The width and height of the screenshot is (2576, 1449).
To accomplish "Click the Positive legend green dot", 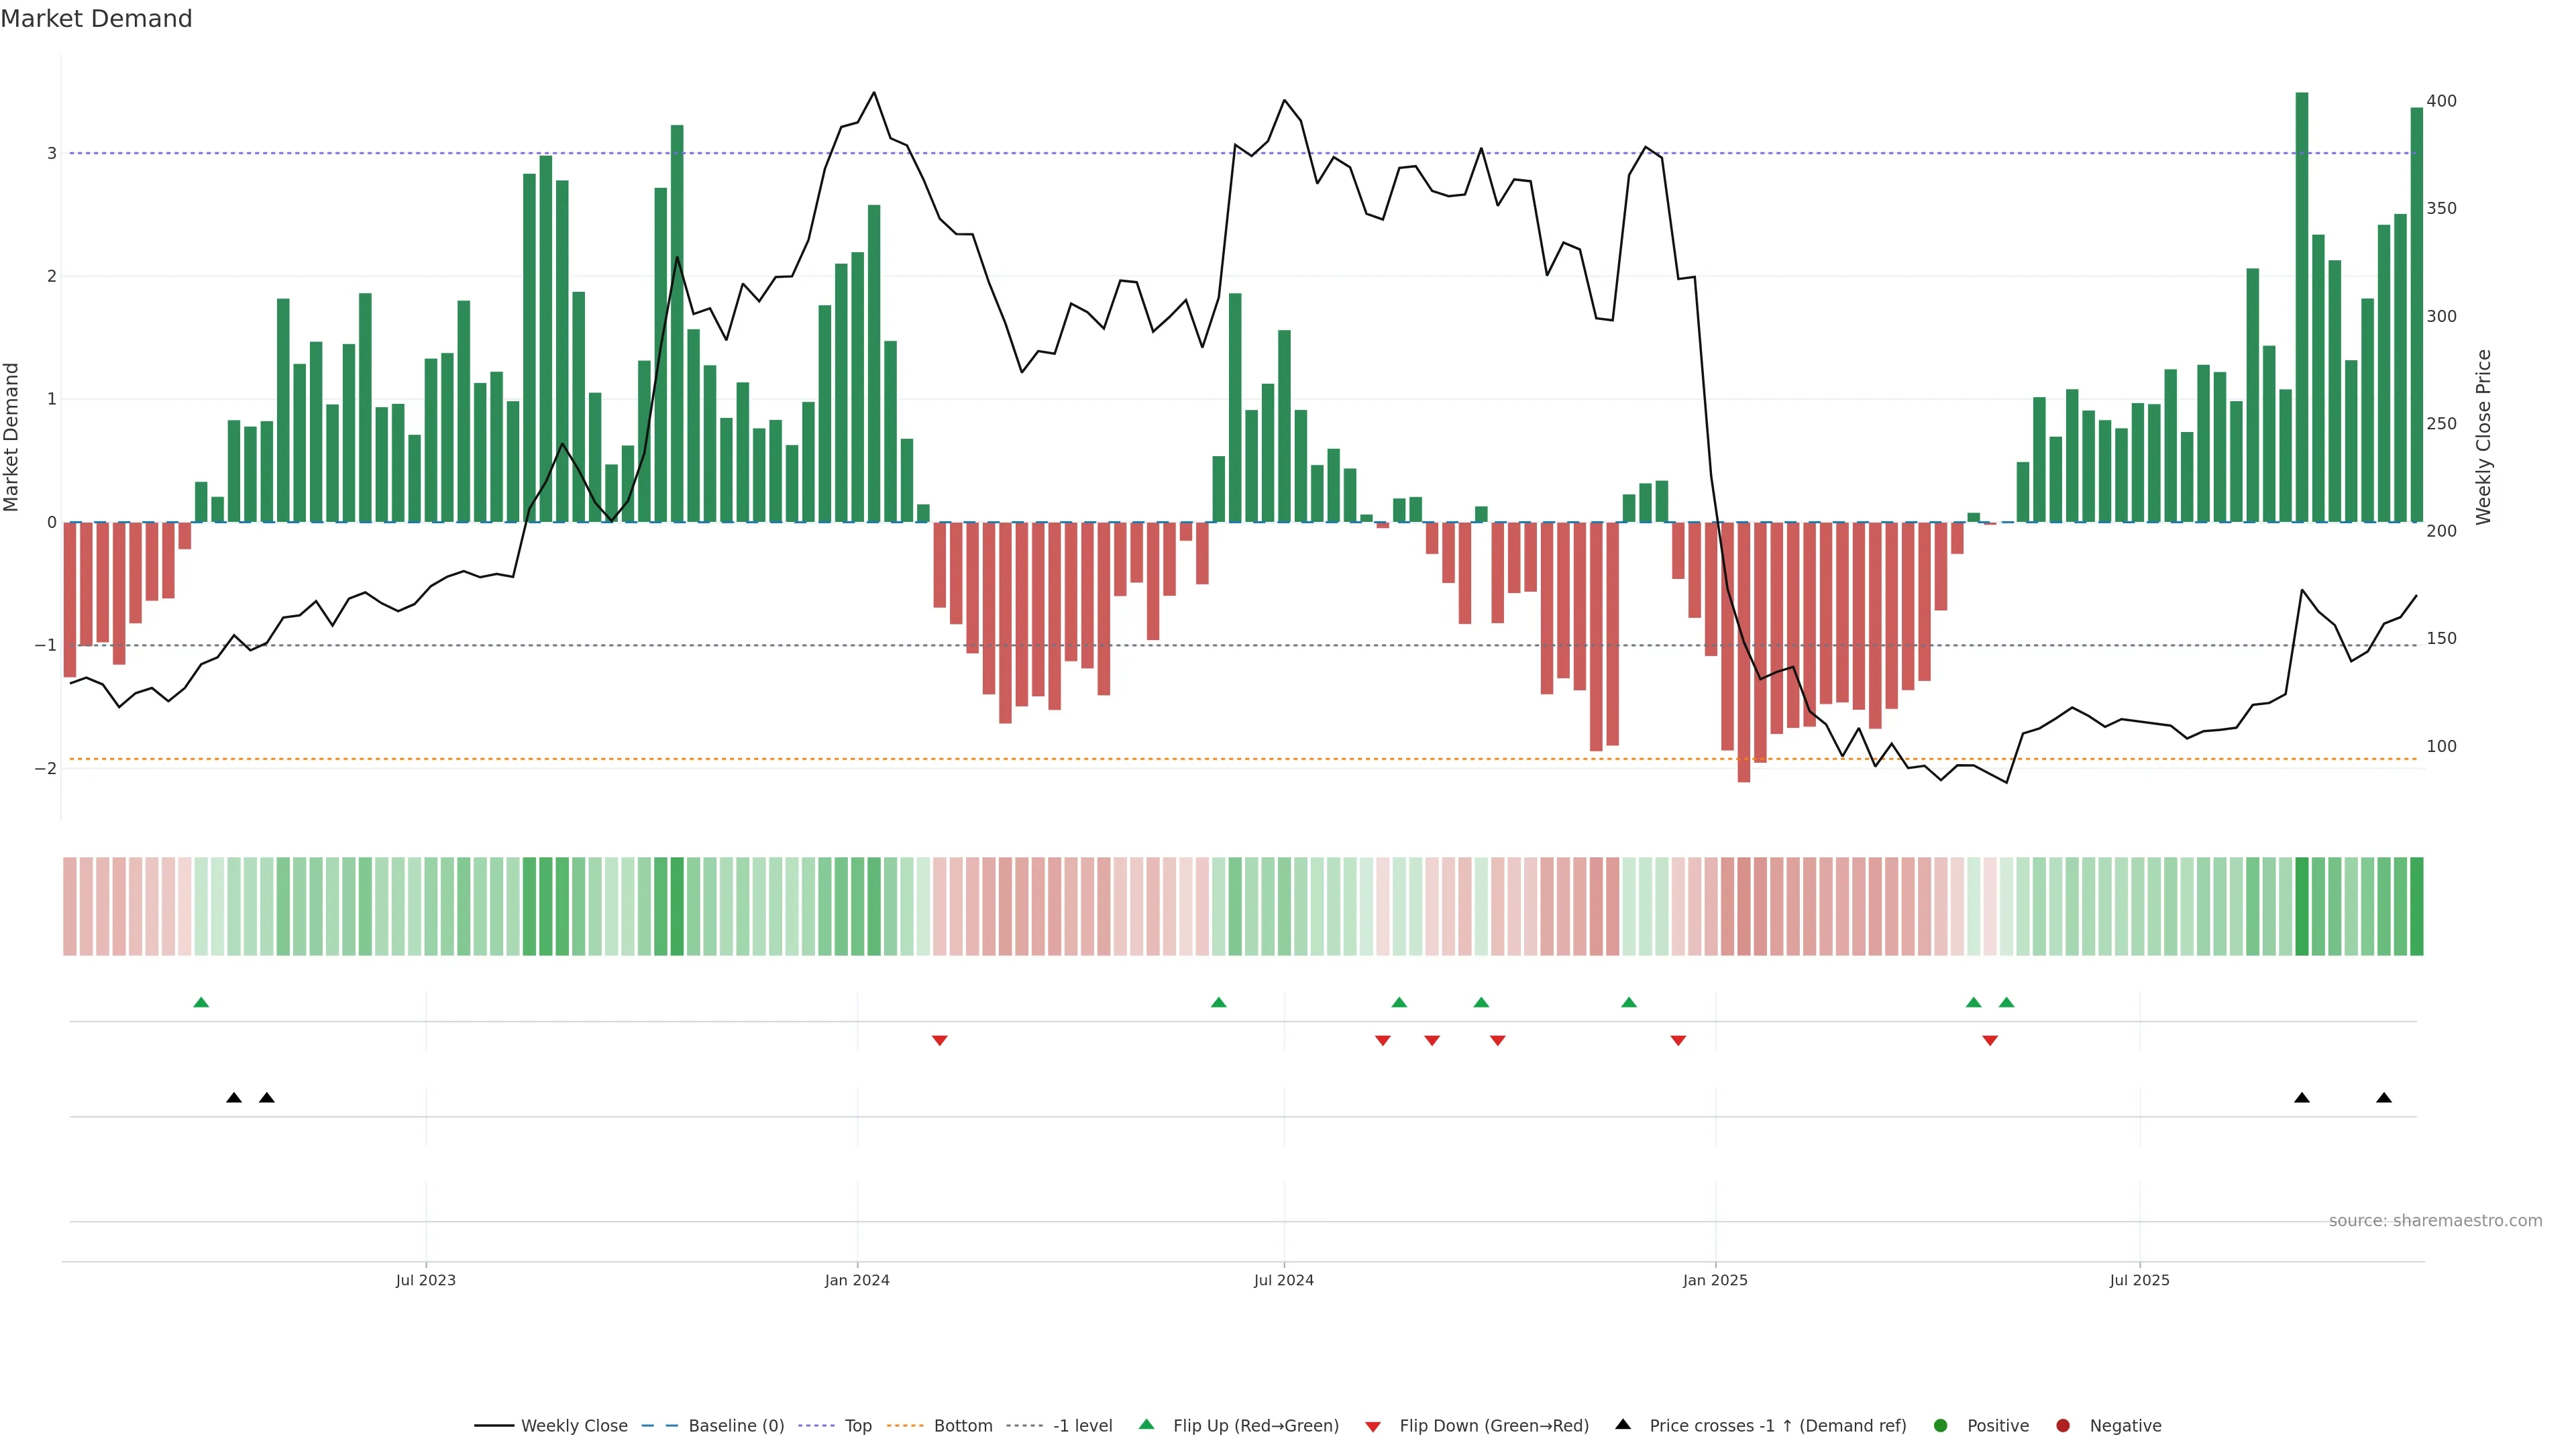I will 1941,1426.
